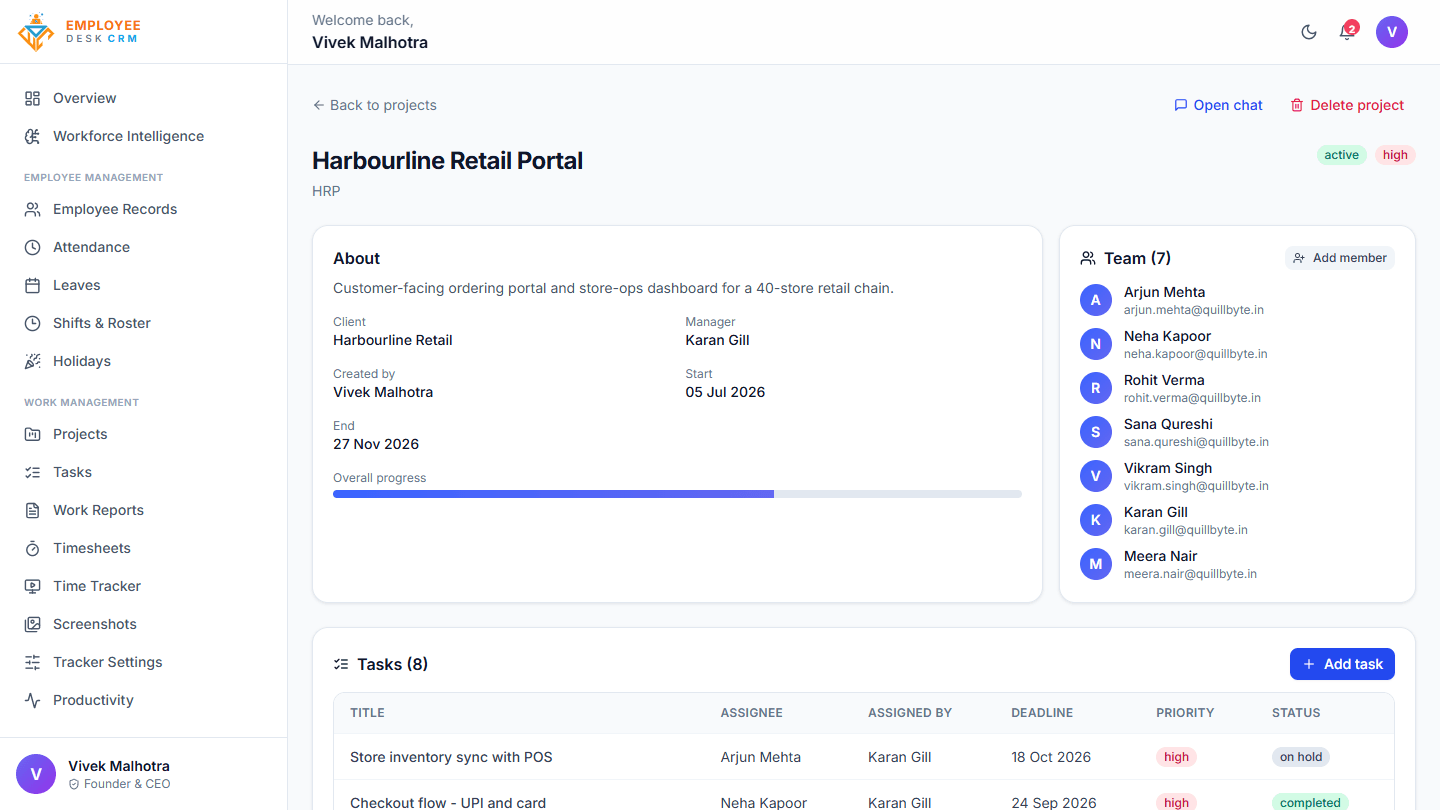Viewport: 1440px width, 810px height.
Task: Click assignee Arjun Mehta in first task row
Action: coord(760,757)
